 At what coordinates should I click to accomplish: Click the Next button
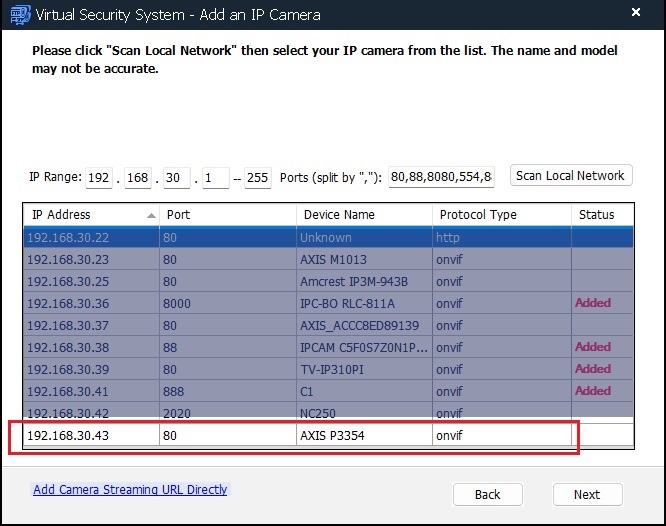(587, 494)
